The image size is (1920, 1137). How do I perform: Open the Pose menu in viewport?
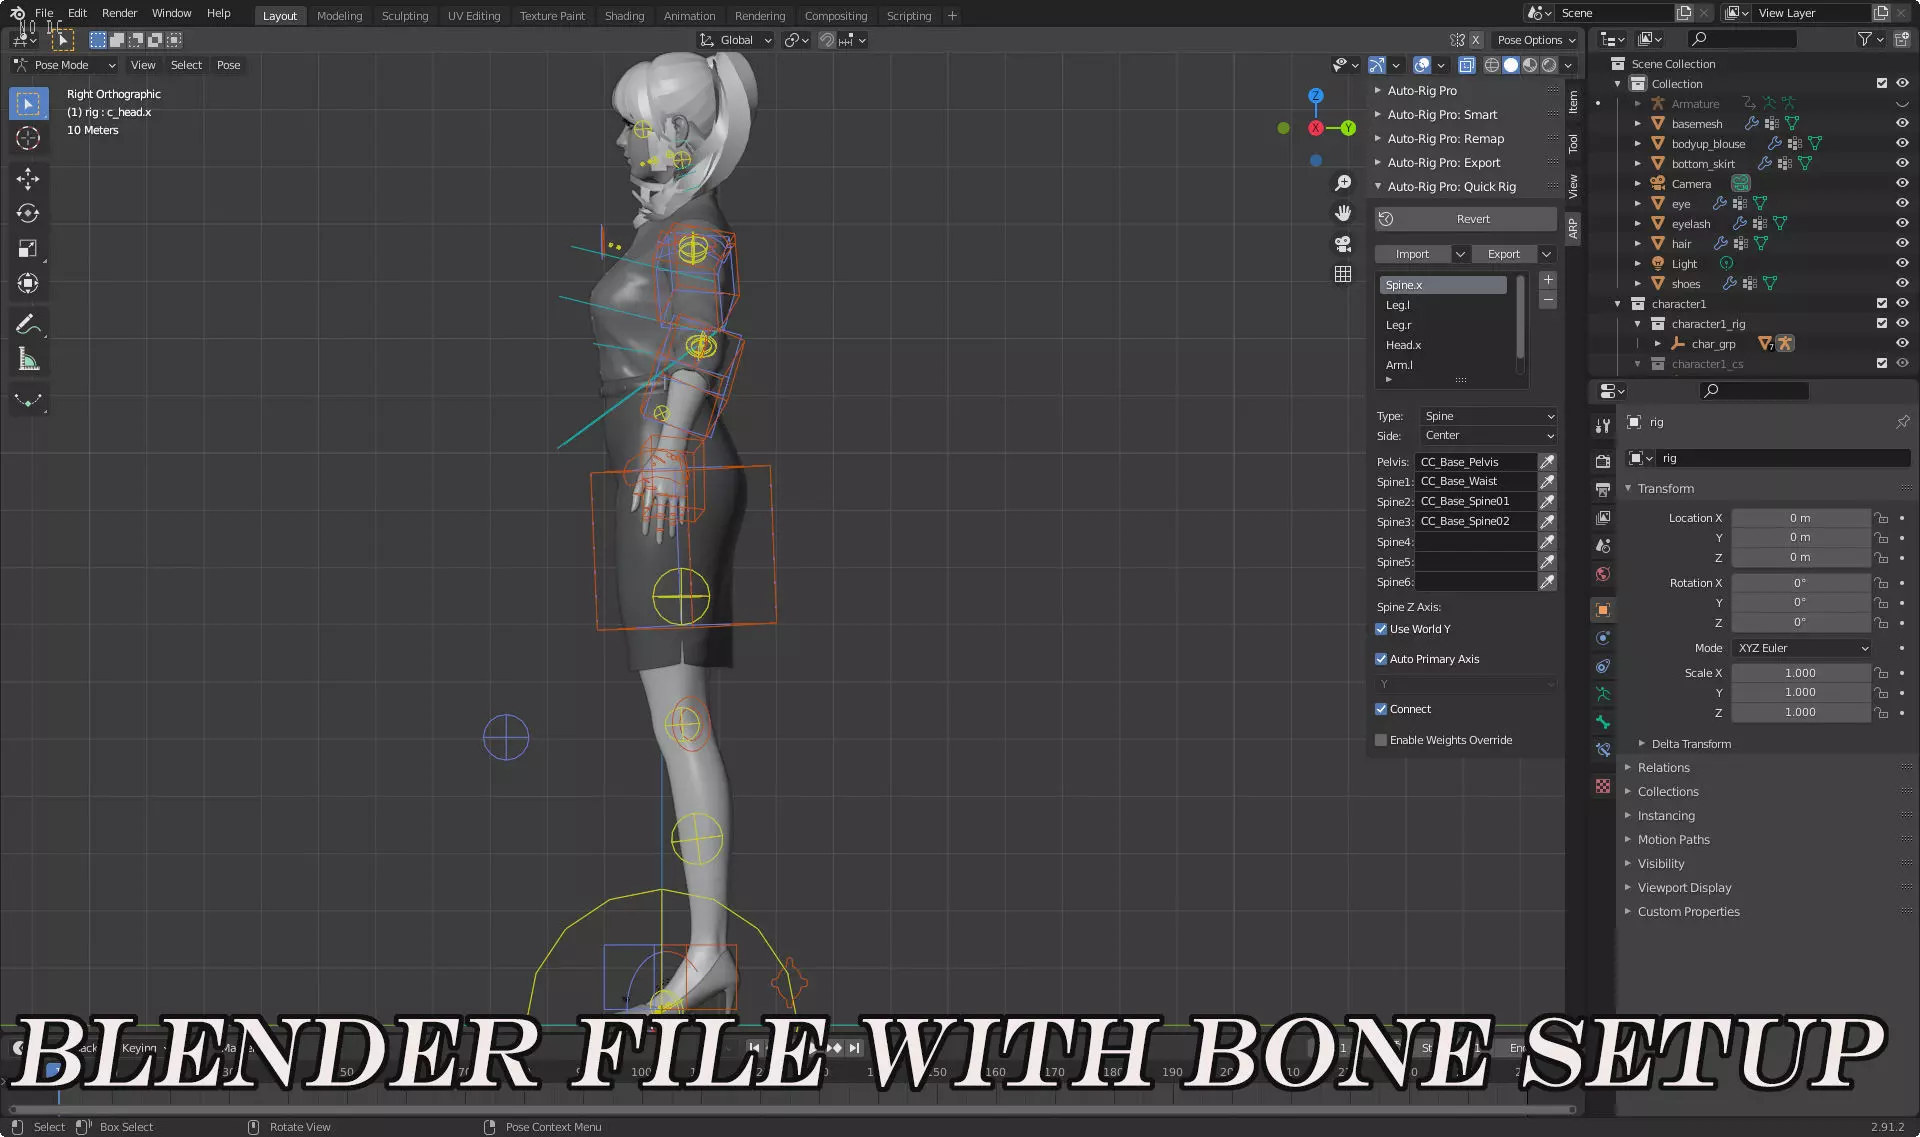228,65
